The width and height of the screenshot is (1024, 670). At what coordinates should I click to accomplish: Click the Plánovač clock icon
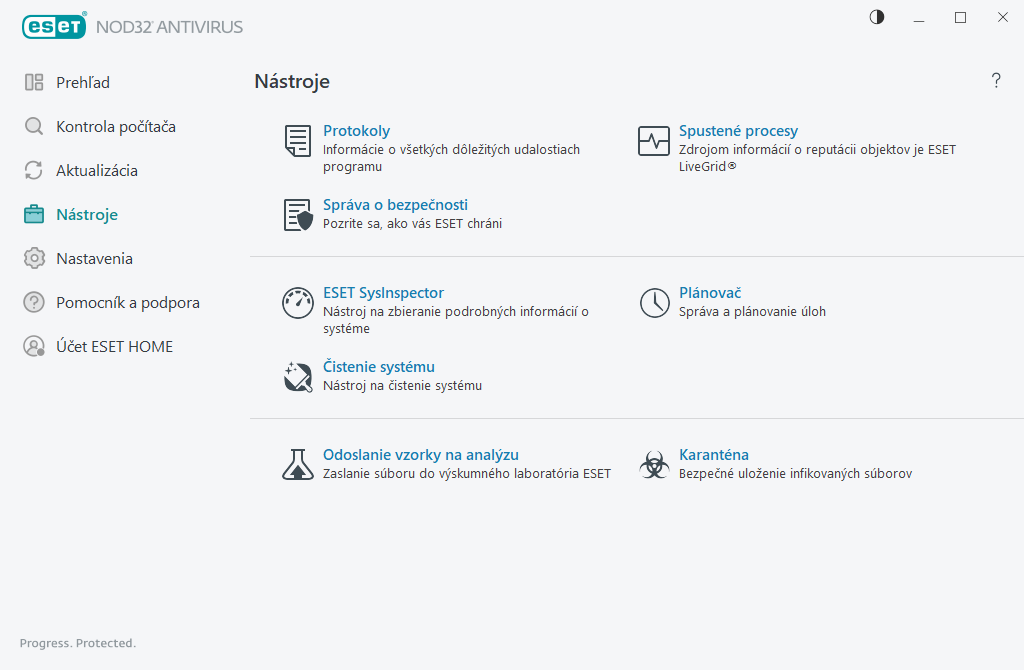(x=654, y=303)
